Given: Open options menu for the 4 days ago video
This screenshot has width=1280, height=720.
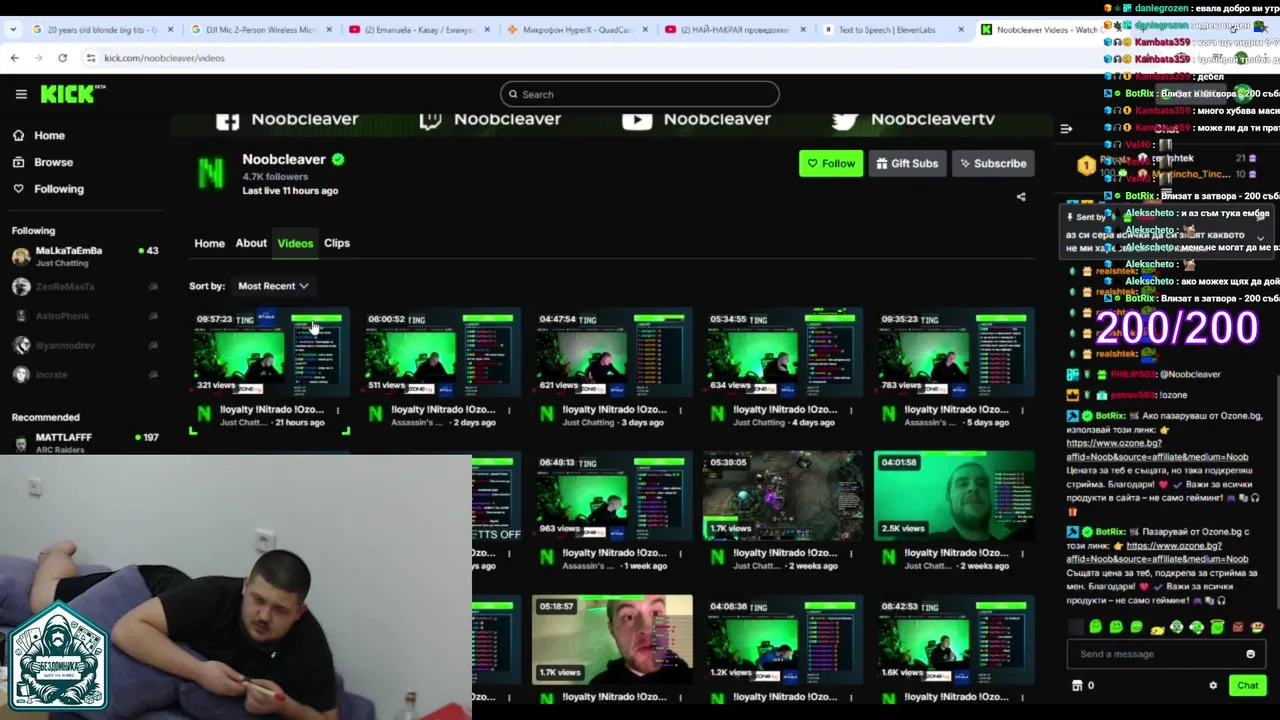Looking at the screenshot, I should [x=850, y=410].
